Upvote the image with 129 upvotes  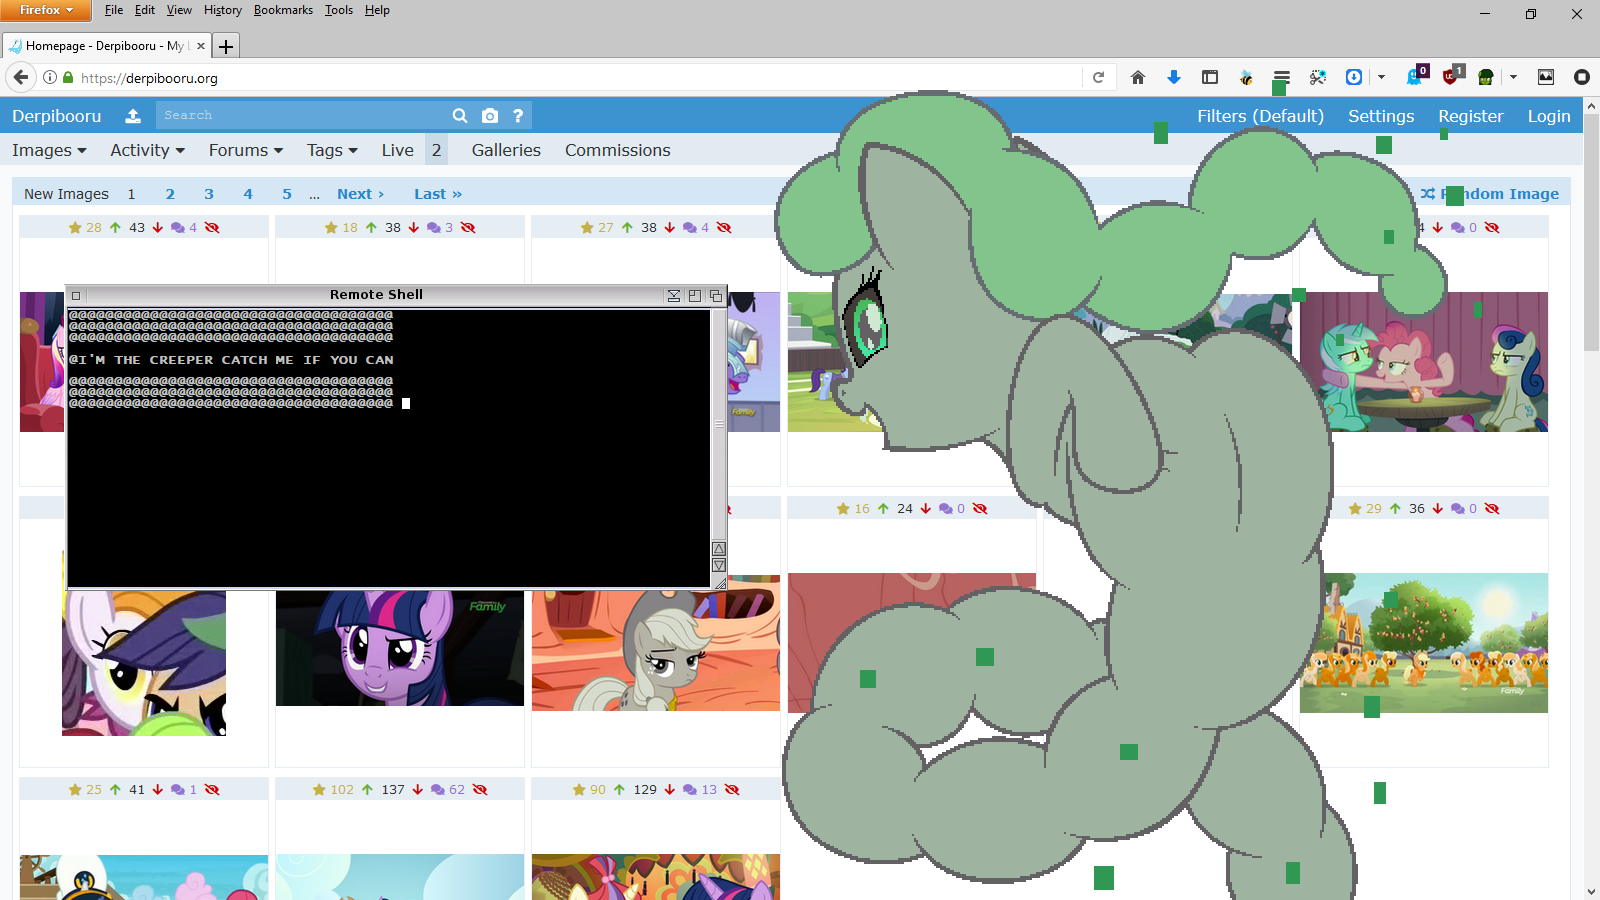pyautogui.click(x=619, y=790)
